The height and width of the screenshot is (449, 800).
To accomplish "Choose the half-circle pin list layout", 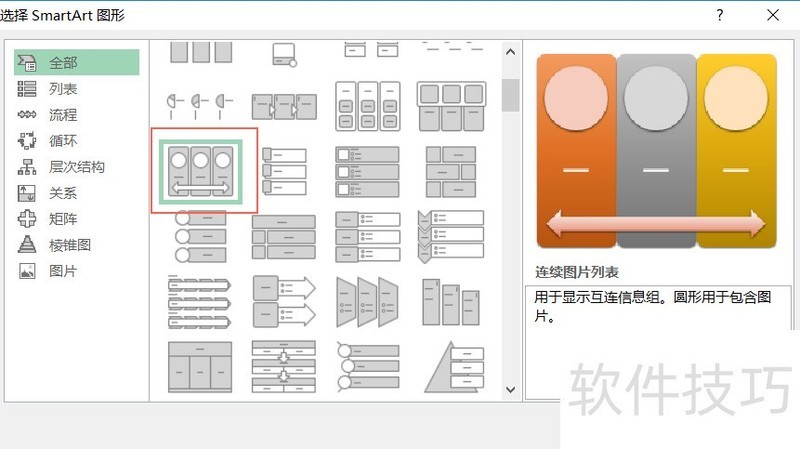I will pos(200,106).
